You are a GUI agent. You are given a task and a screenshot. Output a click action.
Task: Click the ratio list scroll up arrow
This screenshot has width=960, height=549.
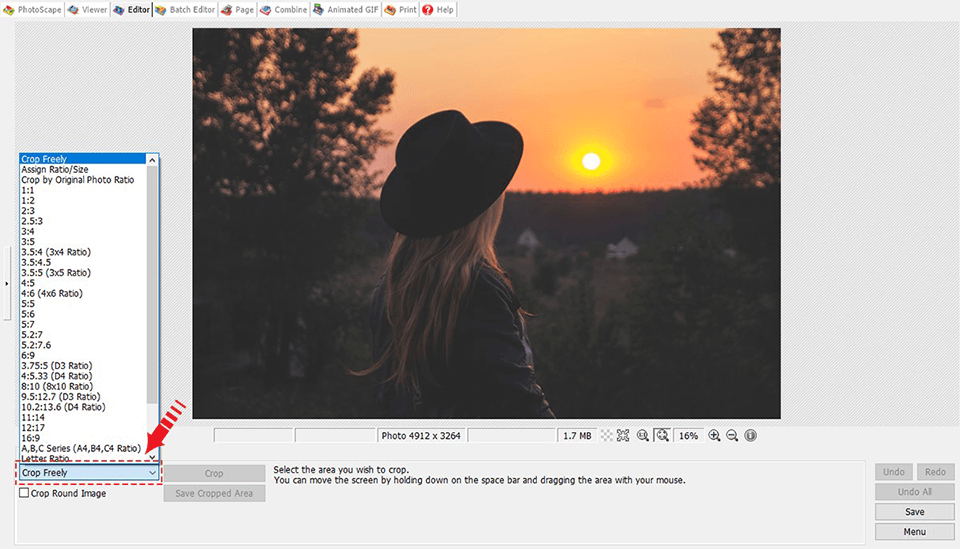[x=152, y=160]
